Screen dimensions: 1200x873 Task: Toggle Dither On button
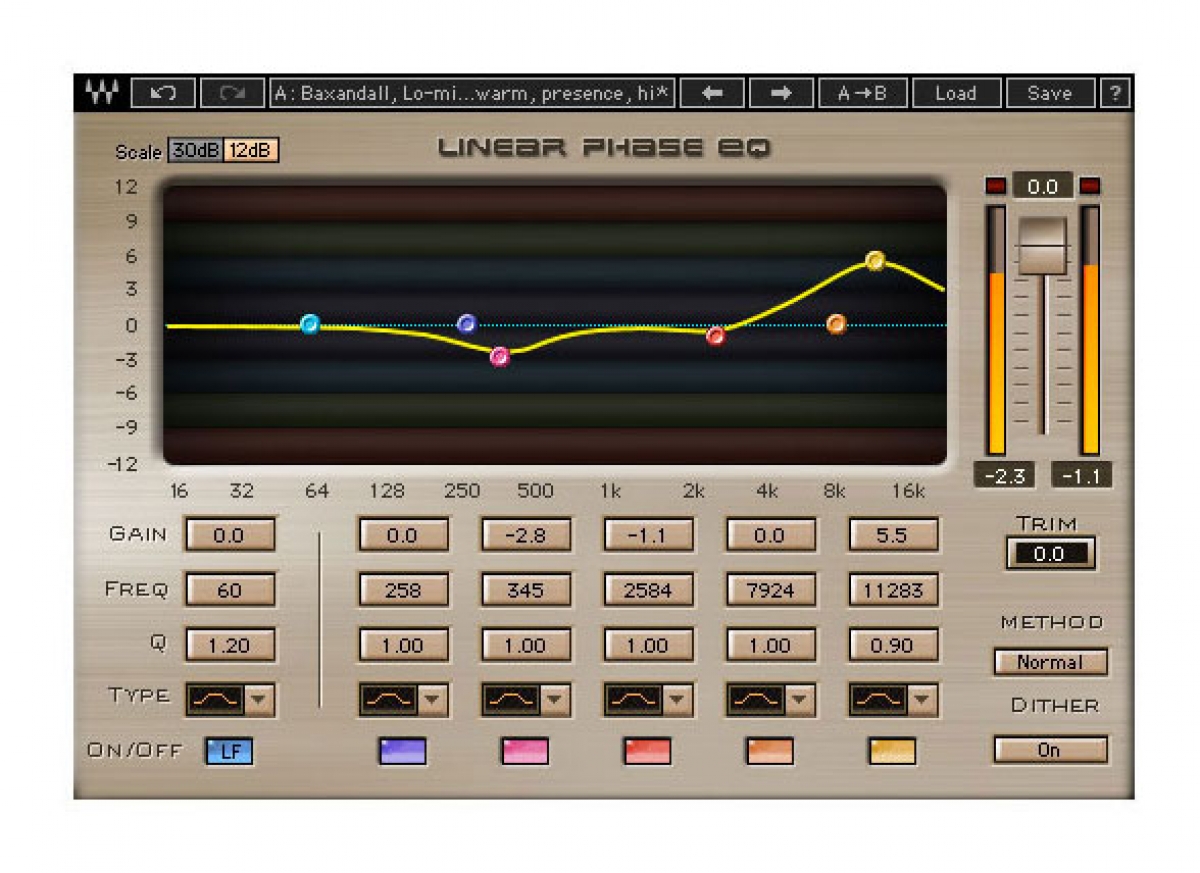(1050, 750)
